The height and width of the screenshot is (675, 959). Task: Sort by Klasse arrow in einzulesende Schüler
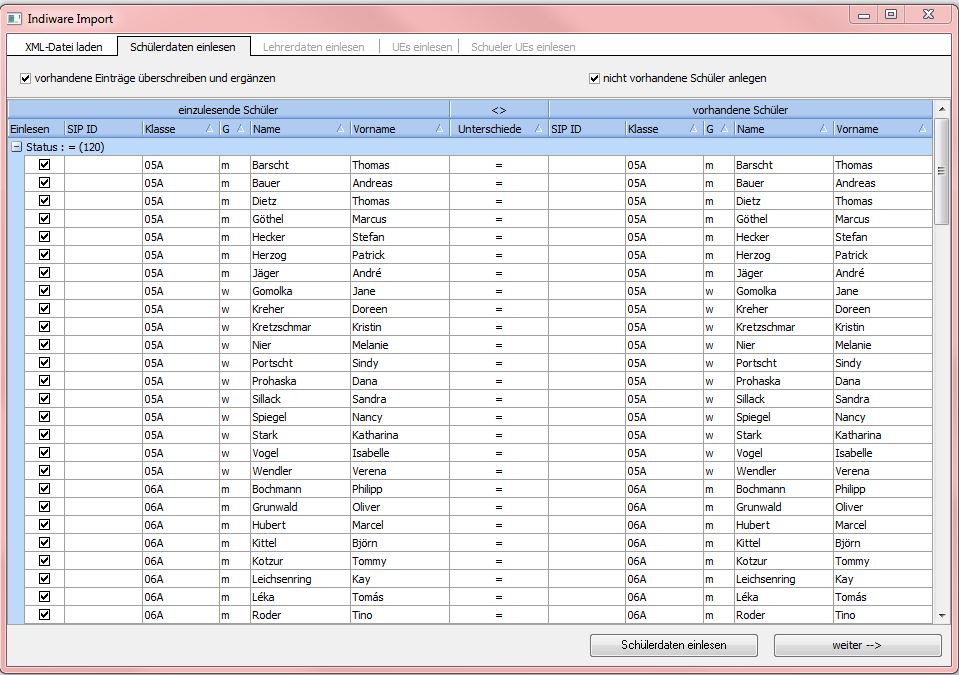click(x=210, y=129)
